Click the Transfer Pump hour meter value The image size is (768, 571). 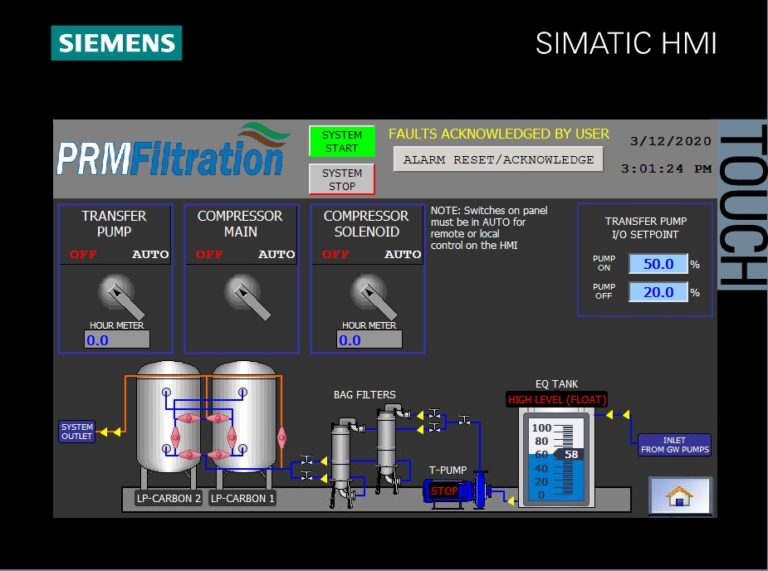coord(115,340)
